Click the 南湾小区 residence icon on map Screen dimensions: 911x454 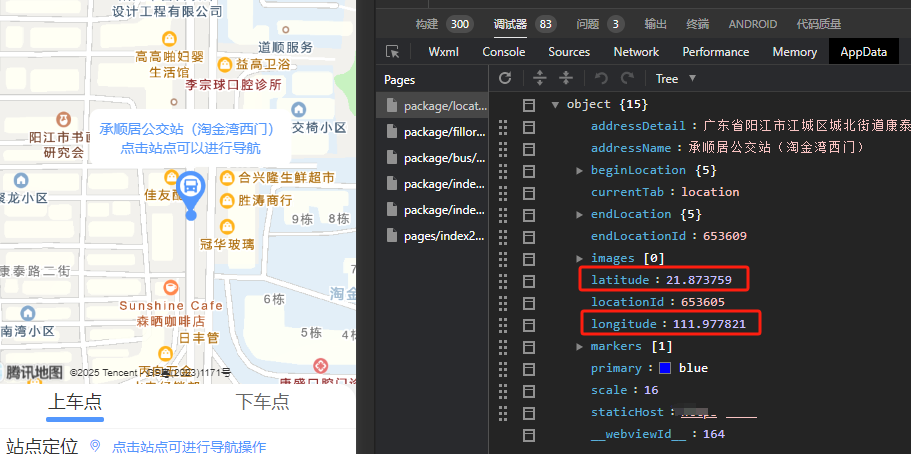click(x=27, y=313)
